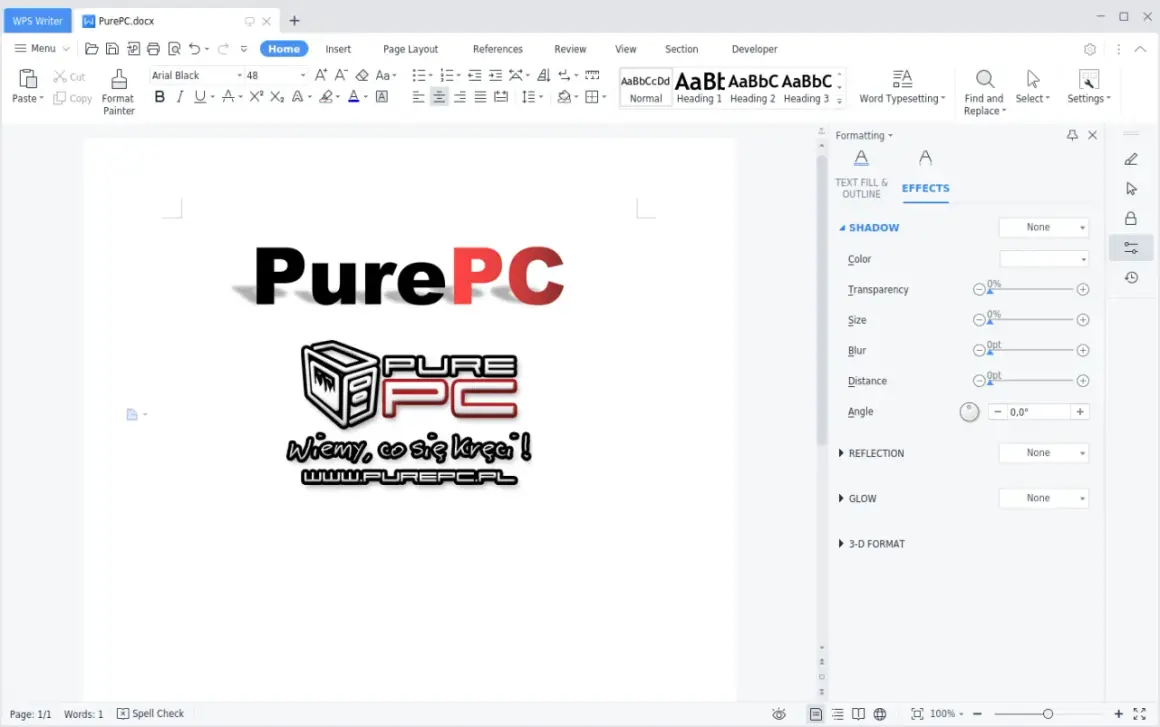Switch to Outline view icon

point(837,714)
